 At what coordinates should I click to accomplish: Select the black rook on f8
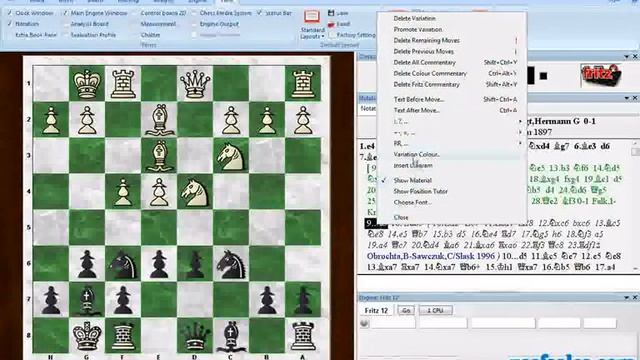point(123,336)
